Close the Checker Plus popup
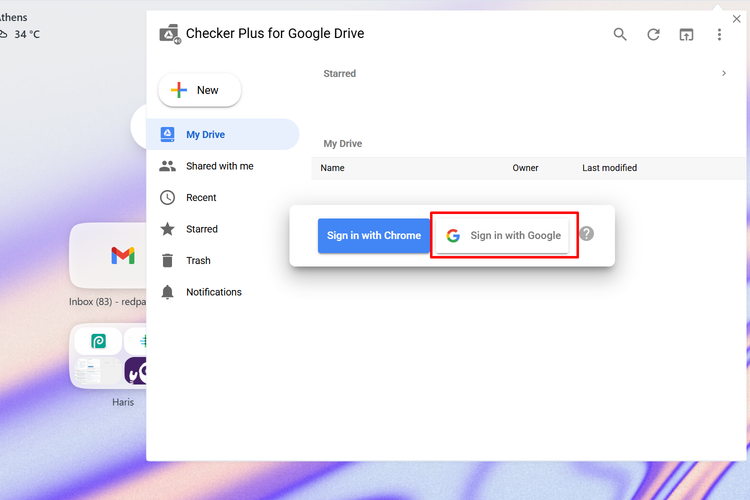This screenshot has height=500, width=750. point(737,19)
